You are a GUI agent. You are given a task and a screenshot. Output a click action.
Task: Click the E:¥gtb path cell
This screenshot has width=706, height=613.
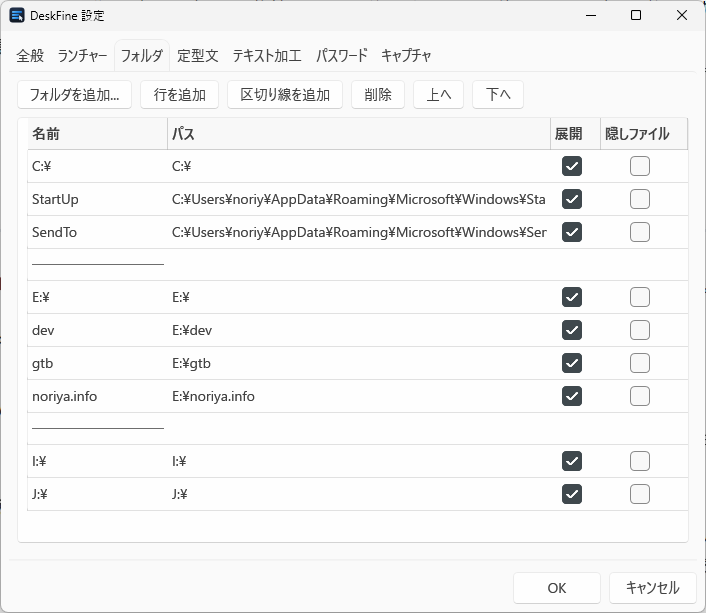359,363
